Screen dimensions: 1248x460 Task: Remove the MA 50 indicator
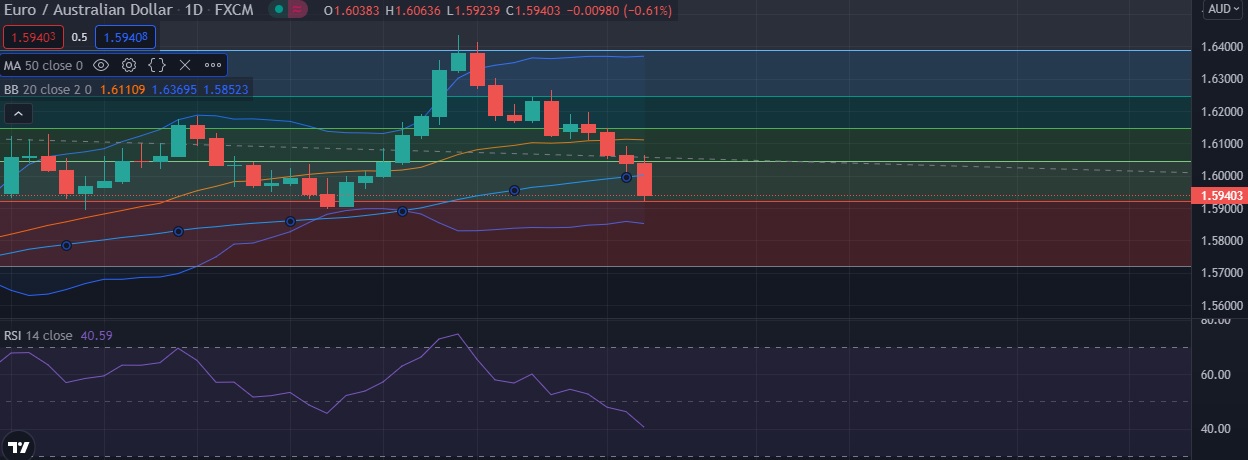184,65
